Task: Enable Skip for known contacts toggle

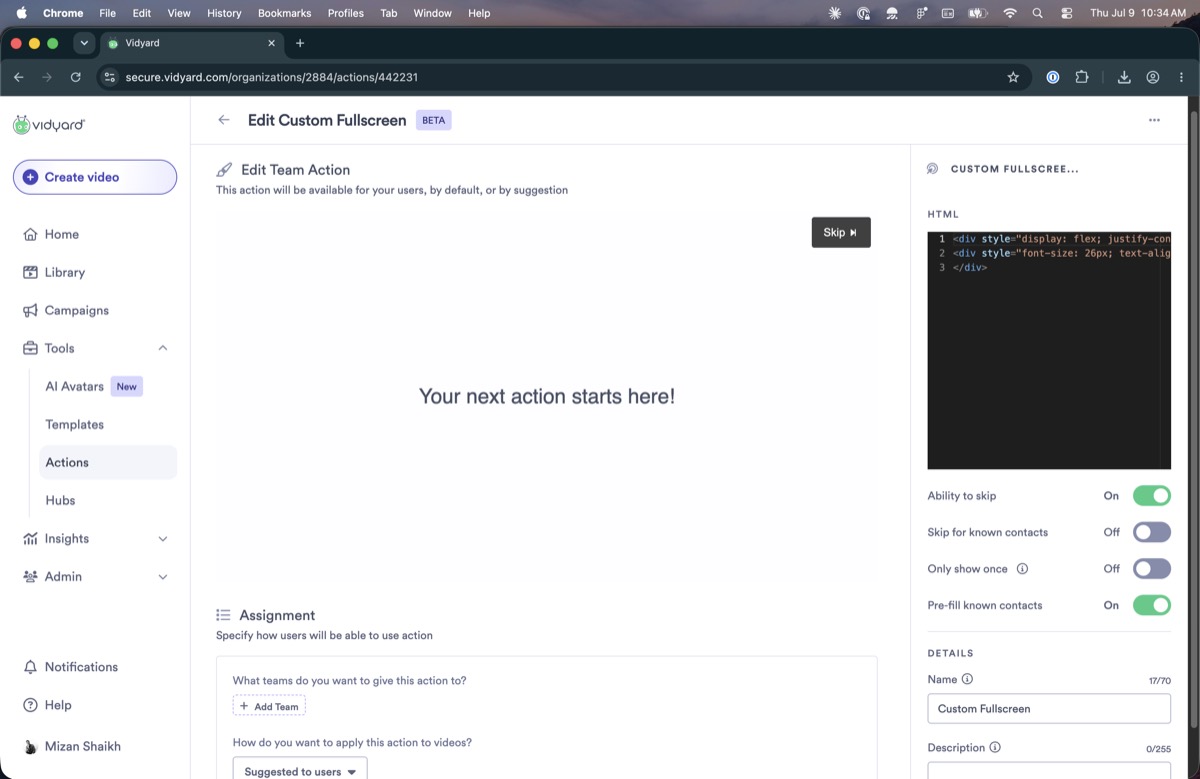Action: click(1151, 532)
